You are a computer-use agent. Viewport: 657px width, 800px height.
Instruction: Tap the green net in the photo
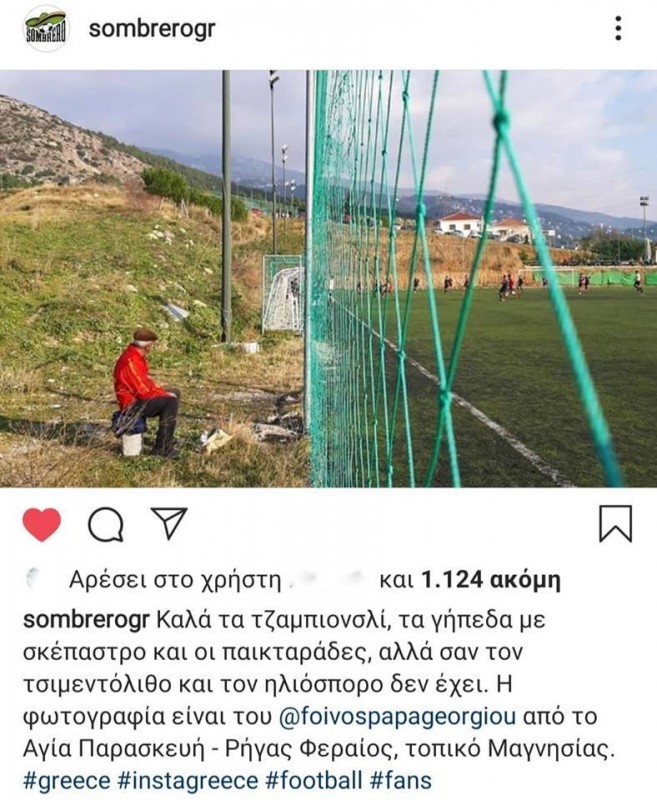459,279
